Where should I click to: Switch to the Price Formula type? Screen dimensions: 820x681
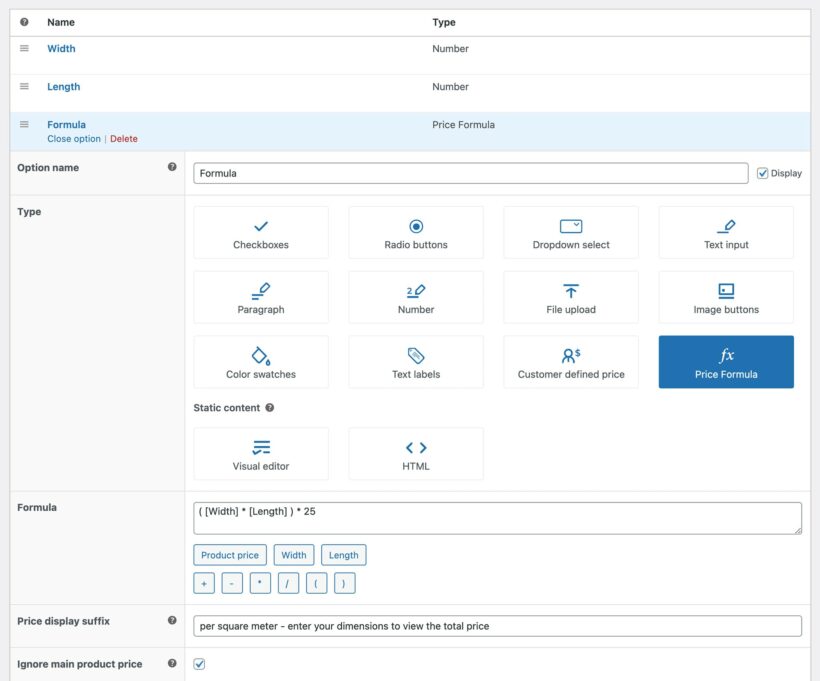click(726, 361)
